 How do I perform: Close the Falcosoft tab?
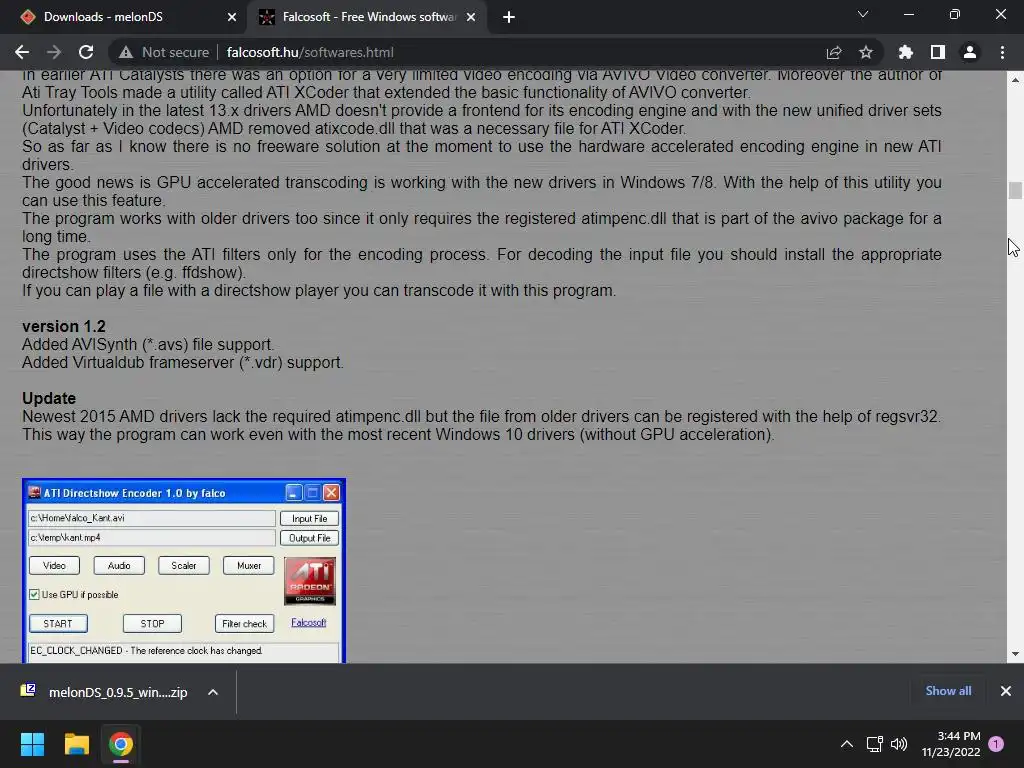[x=471, y=17]
